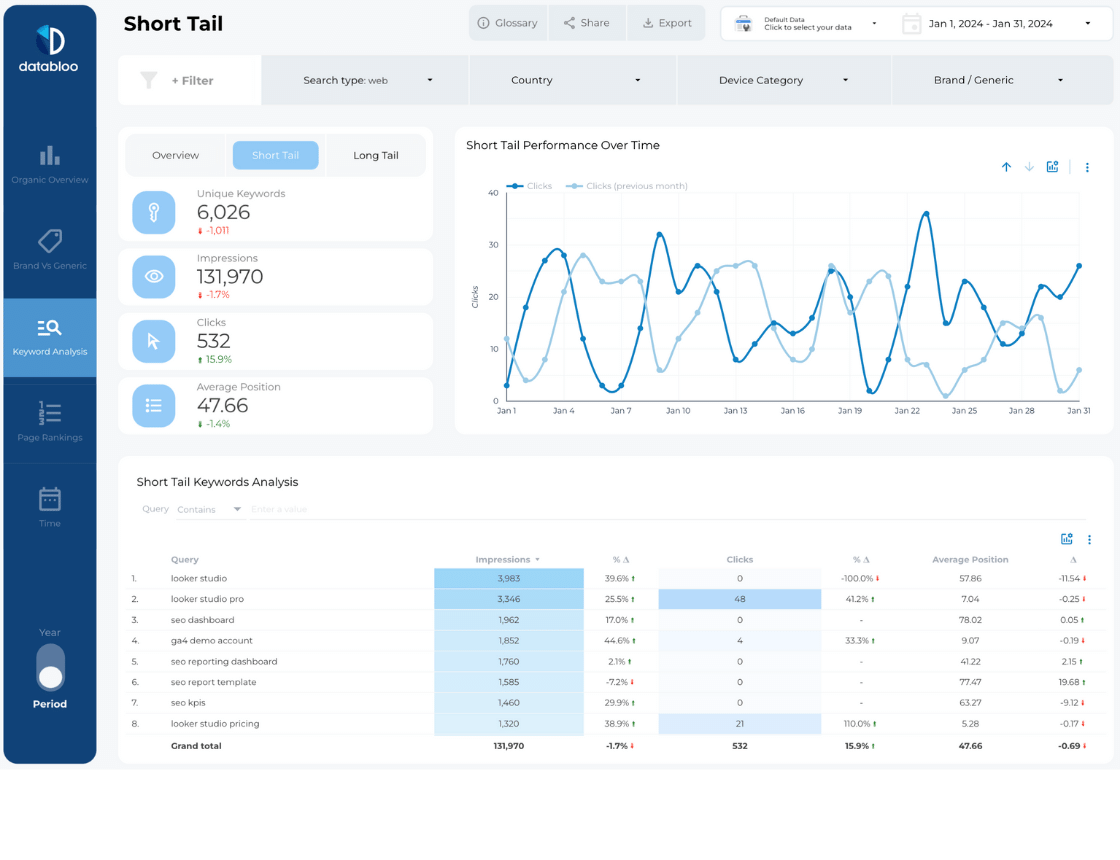Open Organic Overview from the sidebar icon

[x=50, y=156]
